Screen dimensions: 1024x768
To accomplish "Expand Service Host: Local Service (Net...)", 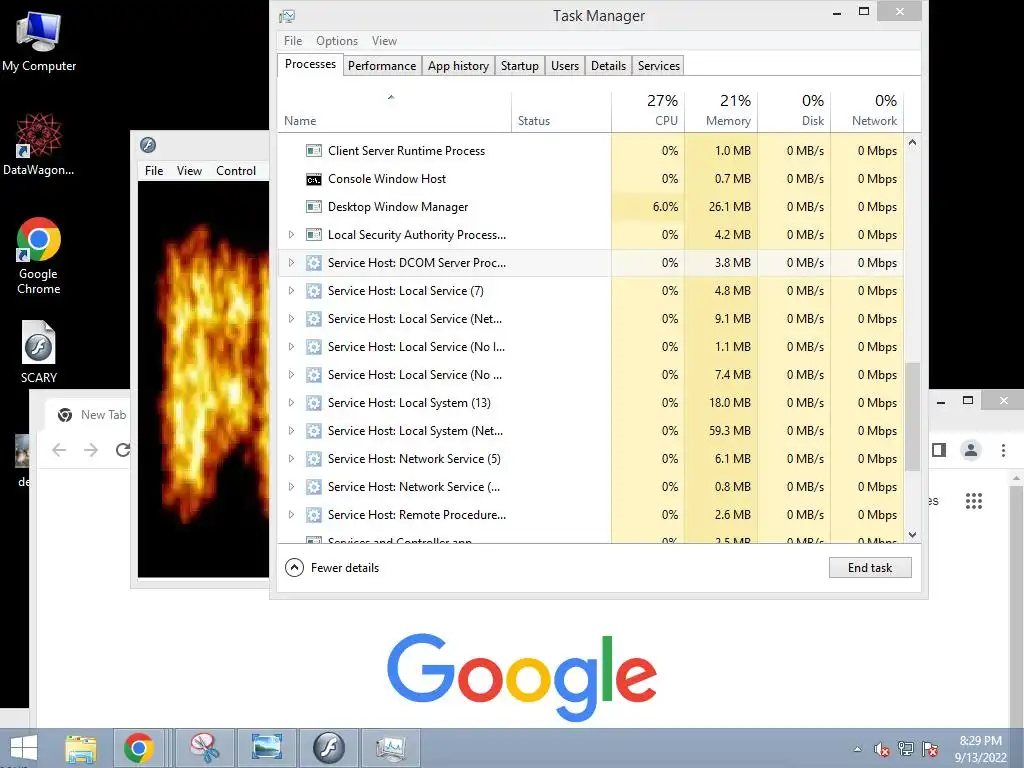I will click(x=291, y=319).
